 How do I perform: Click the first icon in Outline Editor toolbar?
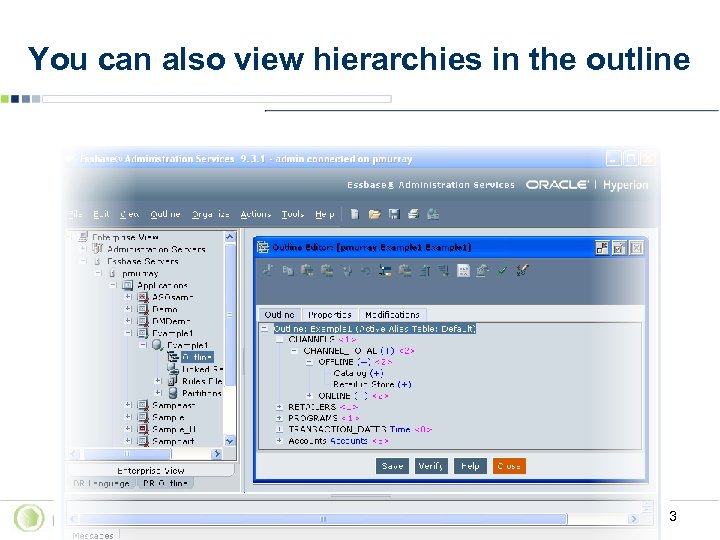point(268,270)
